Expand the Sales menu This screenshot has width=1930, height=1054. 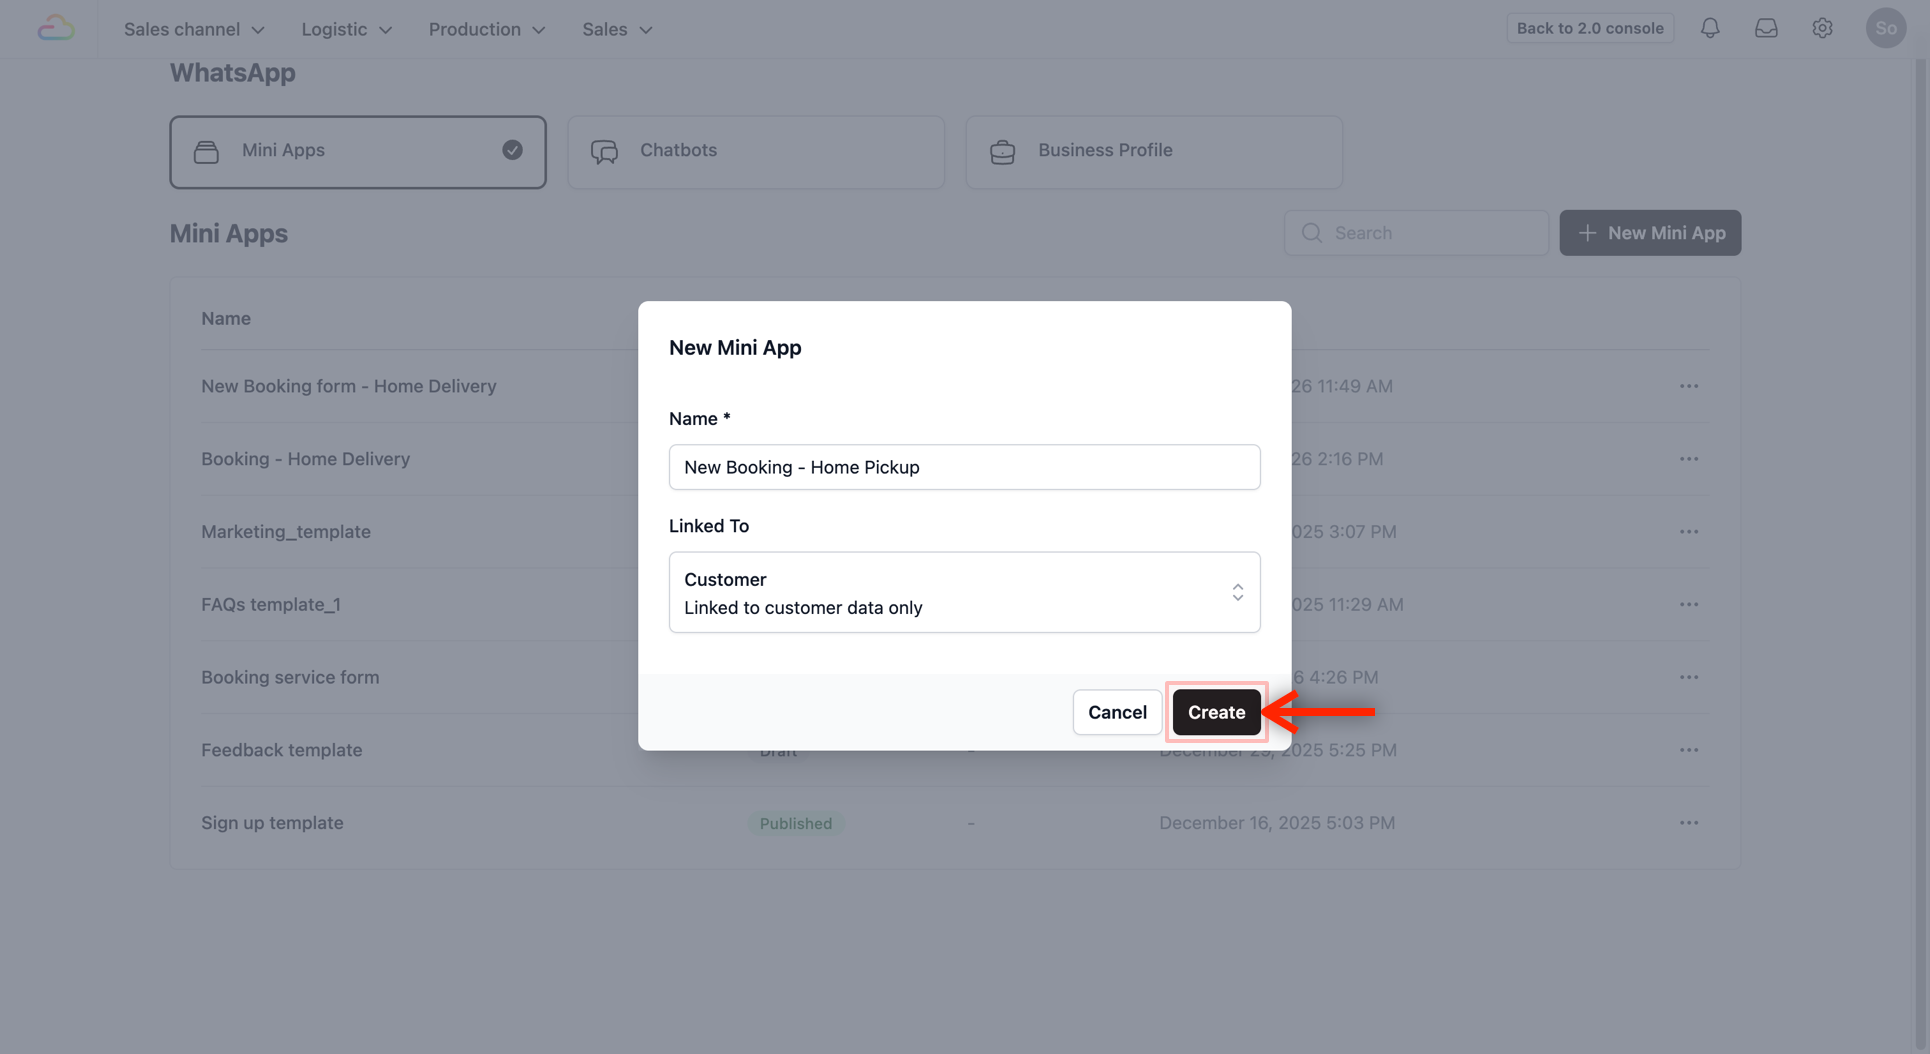tap(617, 29)
